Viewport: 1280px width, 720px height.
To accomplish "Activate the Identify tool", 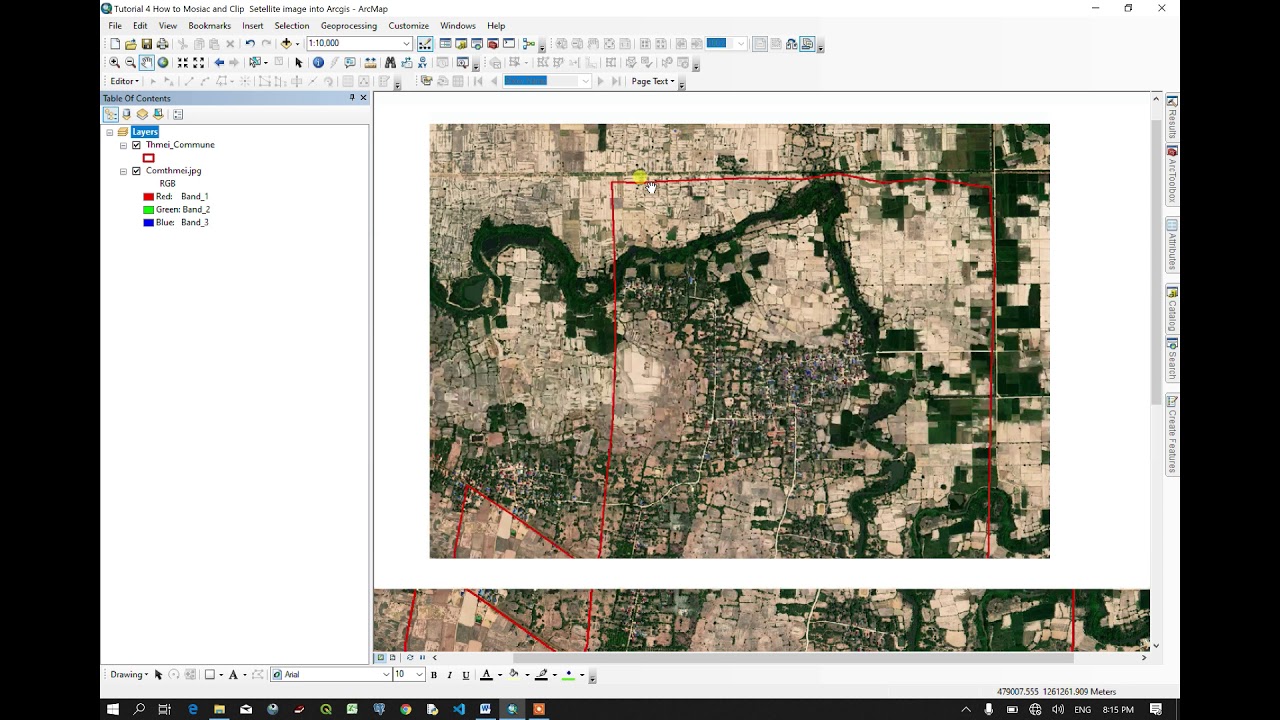I will 318,62.
